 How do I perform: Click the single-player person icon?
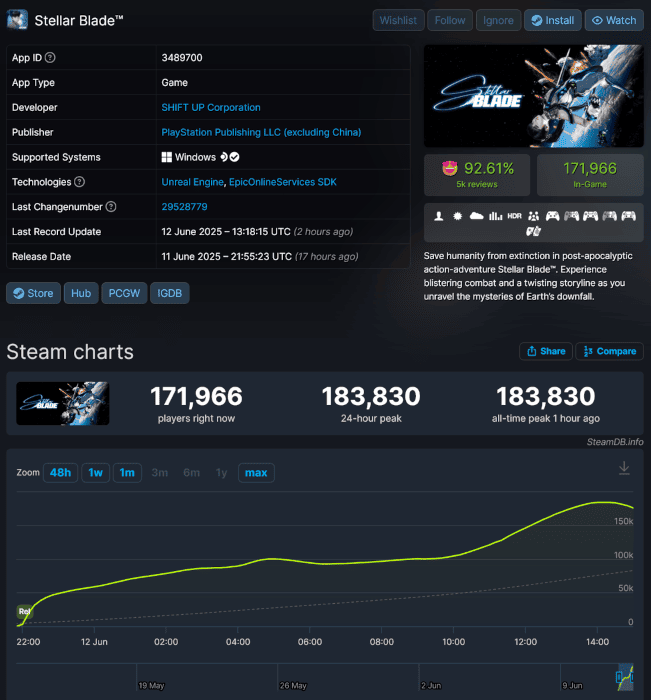(439, 217)
